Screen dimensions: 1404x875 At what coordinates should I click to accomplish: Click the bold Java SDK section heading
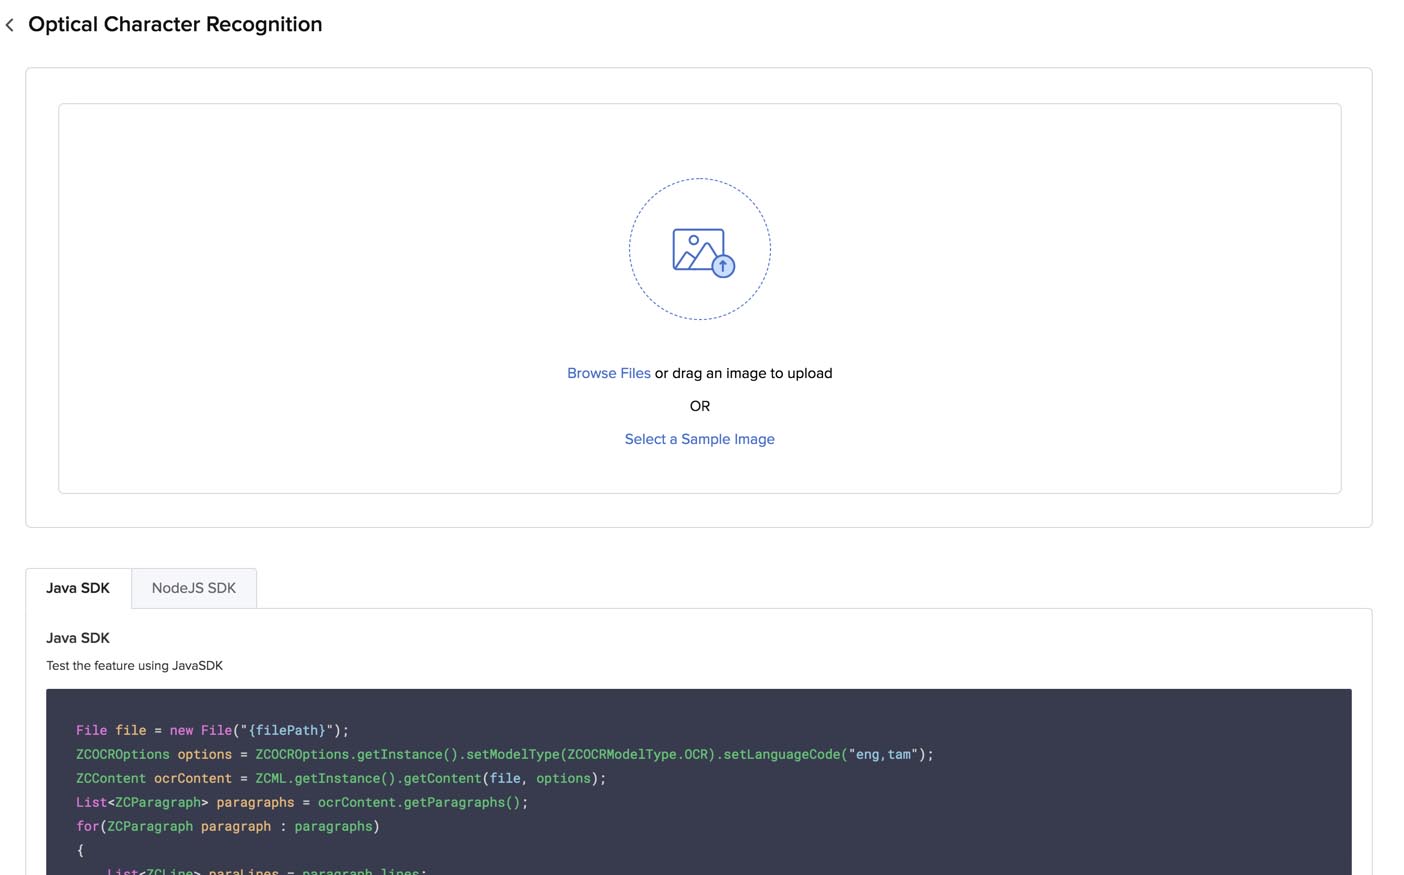(78, 638)
